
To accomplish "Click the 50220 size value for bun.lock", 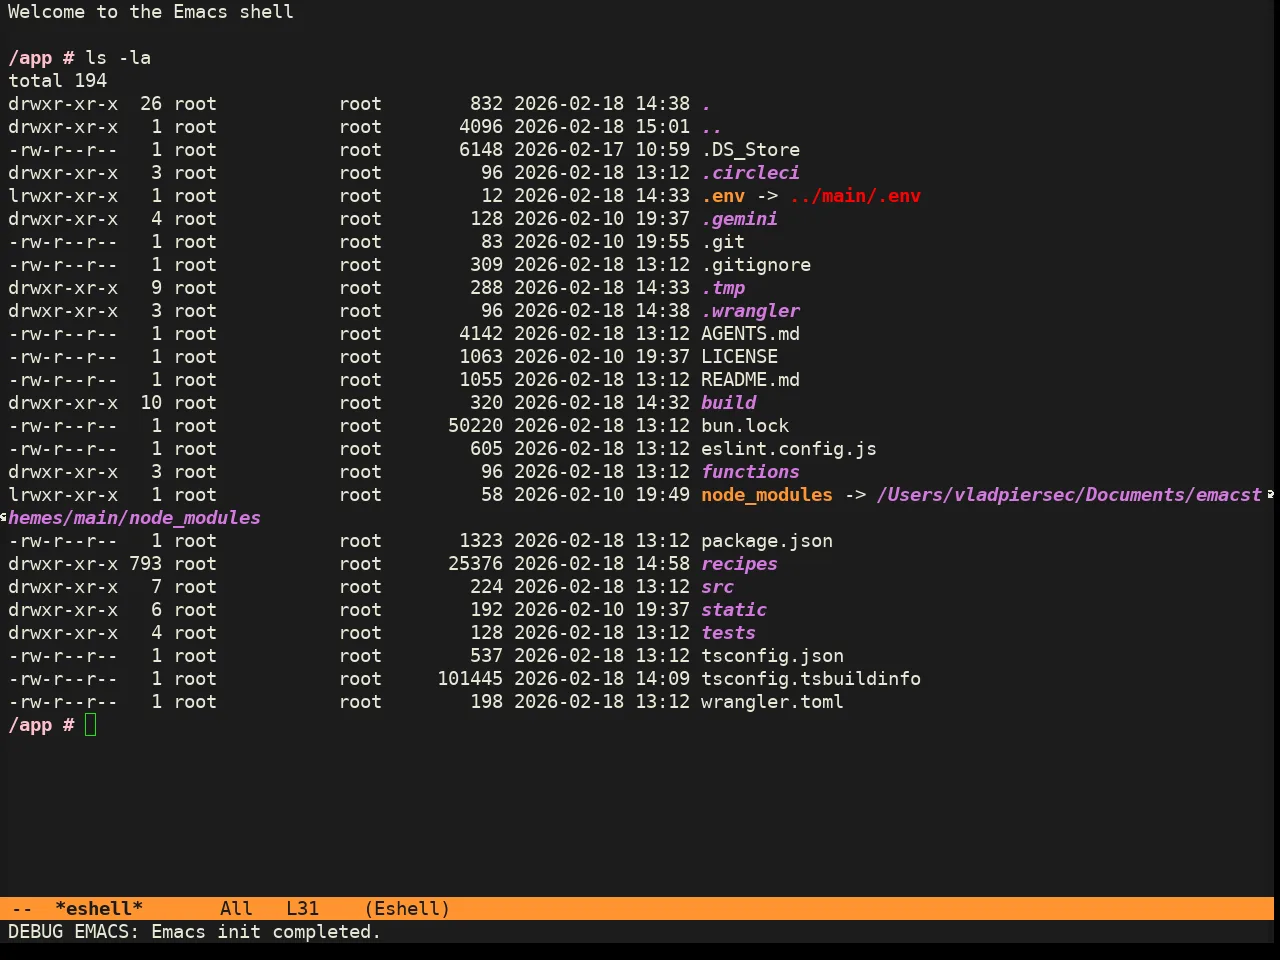I will 475,426.
